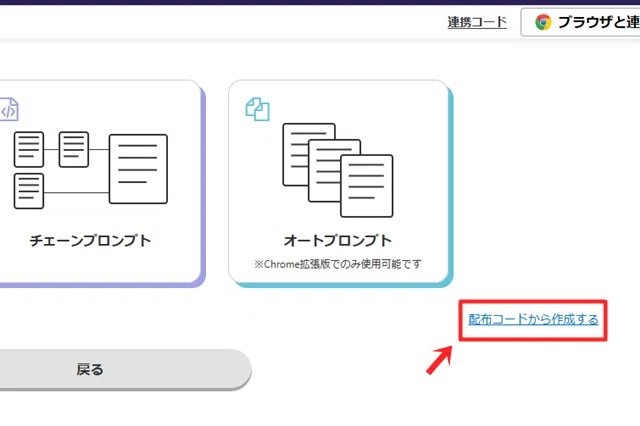Click the chain diagram illustration
Image resolution: width=640 pixels, height=426 pixels.
click(91, 170)
